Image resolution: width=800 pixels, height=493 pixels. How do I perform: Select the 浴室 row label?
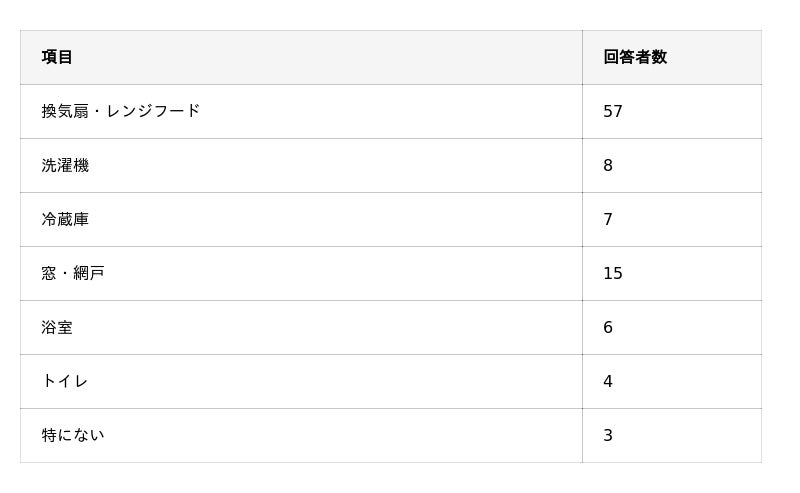[x=57, y=328]
